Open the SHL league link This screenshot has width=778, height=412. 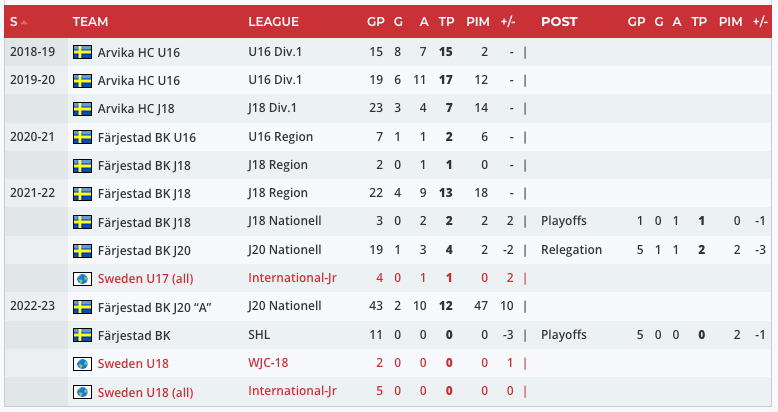click(259, 334)
